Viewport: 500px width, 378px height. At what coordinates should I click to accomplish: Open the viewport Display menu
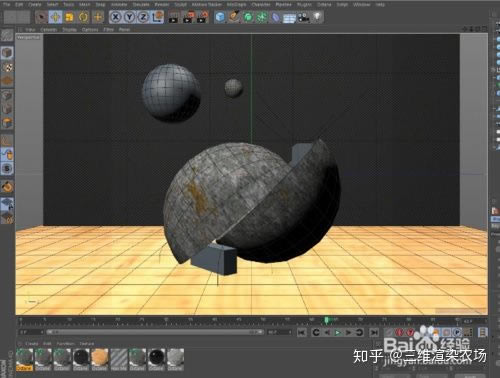[69, 30]
